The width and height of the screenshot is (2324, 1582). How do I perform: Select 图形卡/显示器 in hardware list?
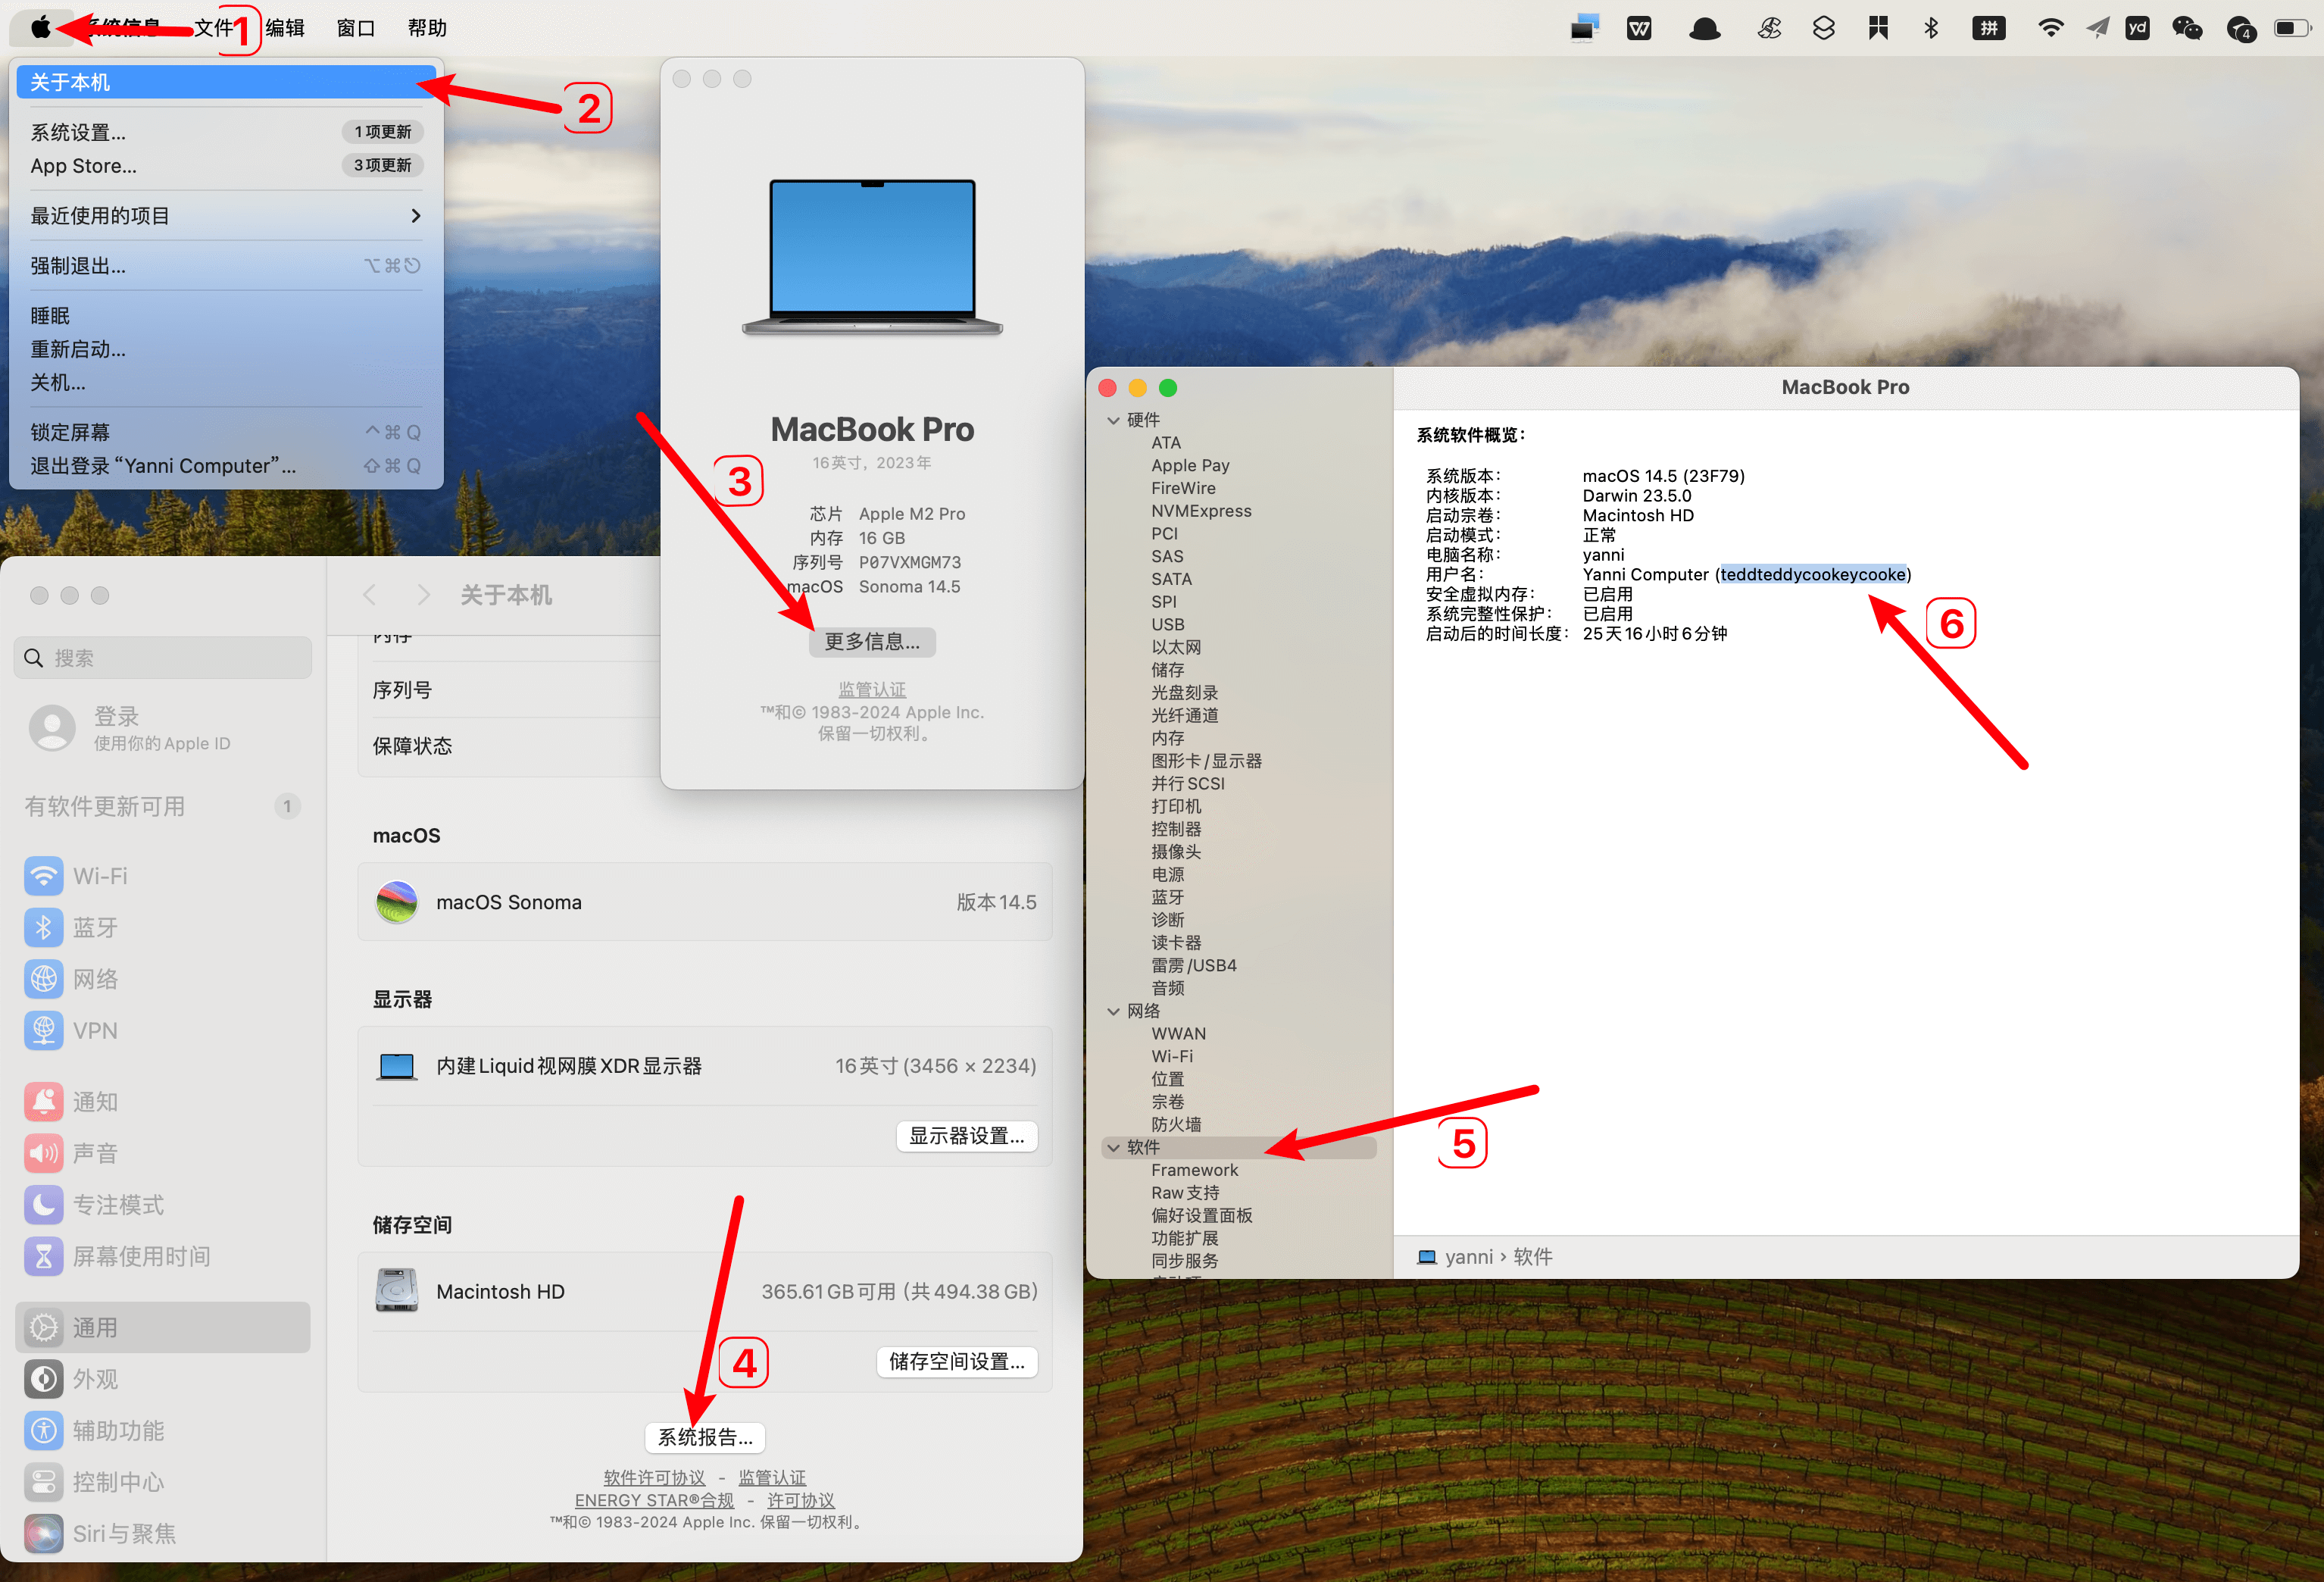pos(1205,761)
